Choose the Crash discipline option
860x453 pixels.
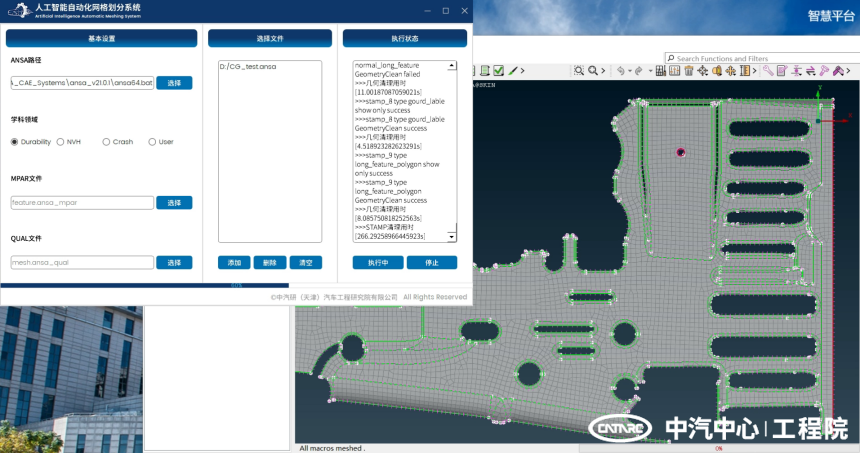tap(106, 142)
